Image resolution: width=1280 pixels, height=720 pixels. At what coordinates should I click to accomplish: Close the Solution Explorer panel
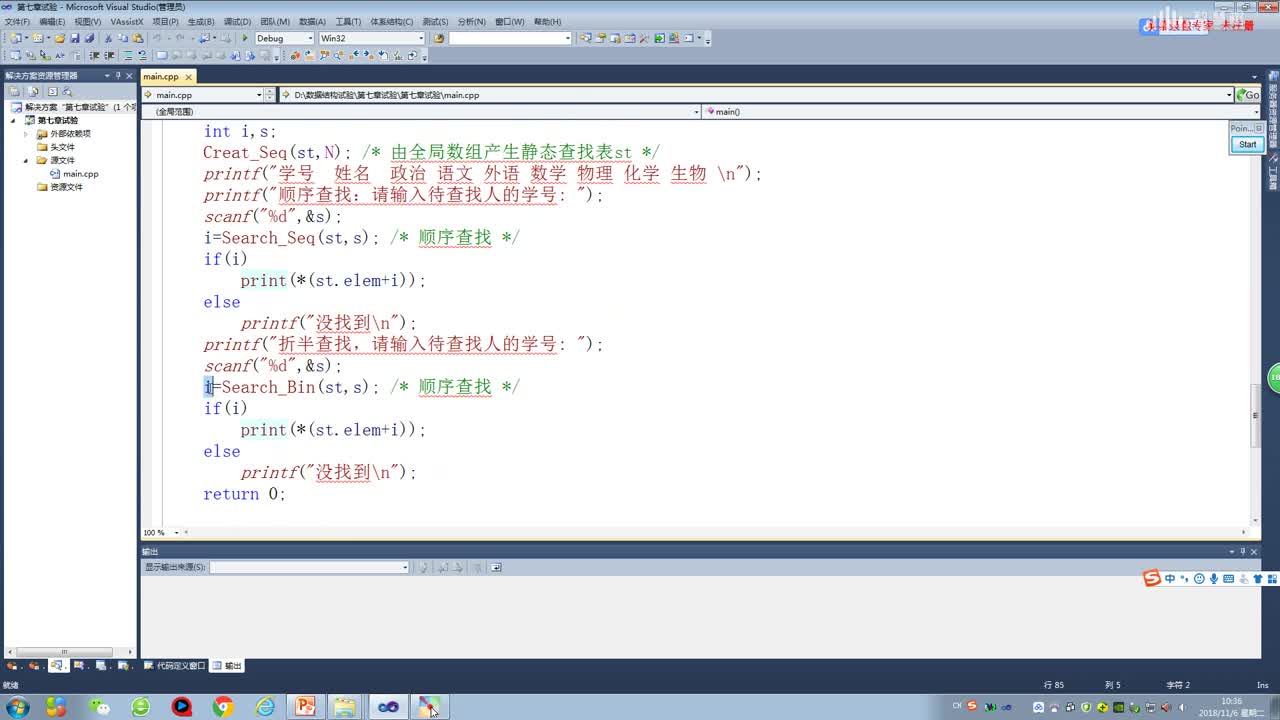tap(130, 75)
